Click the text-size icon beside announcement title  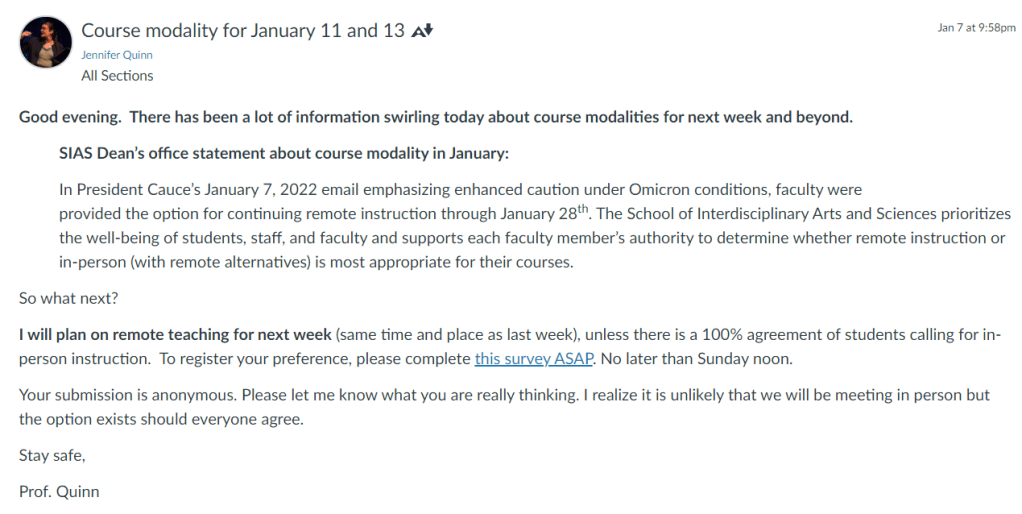point(421,31)
